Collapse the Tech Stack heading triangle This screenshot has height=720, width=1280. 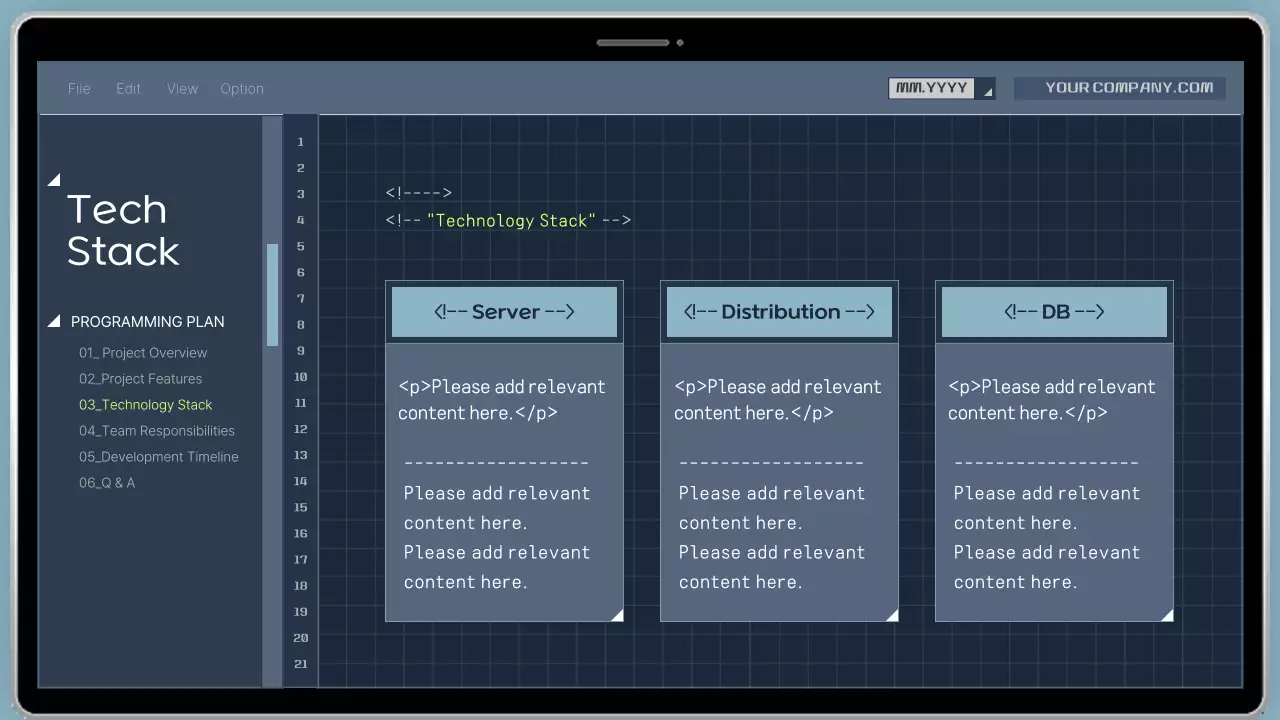(55, 179)
